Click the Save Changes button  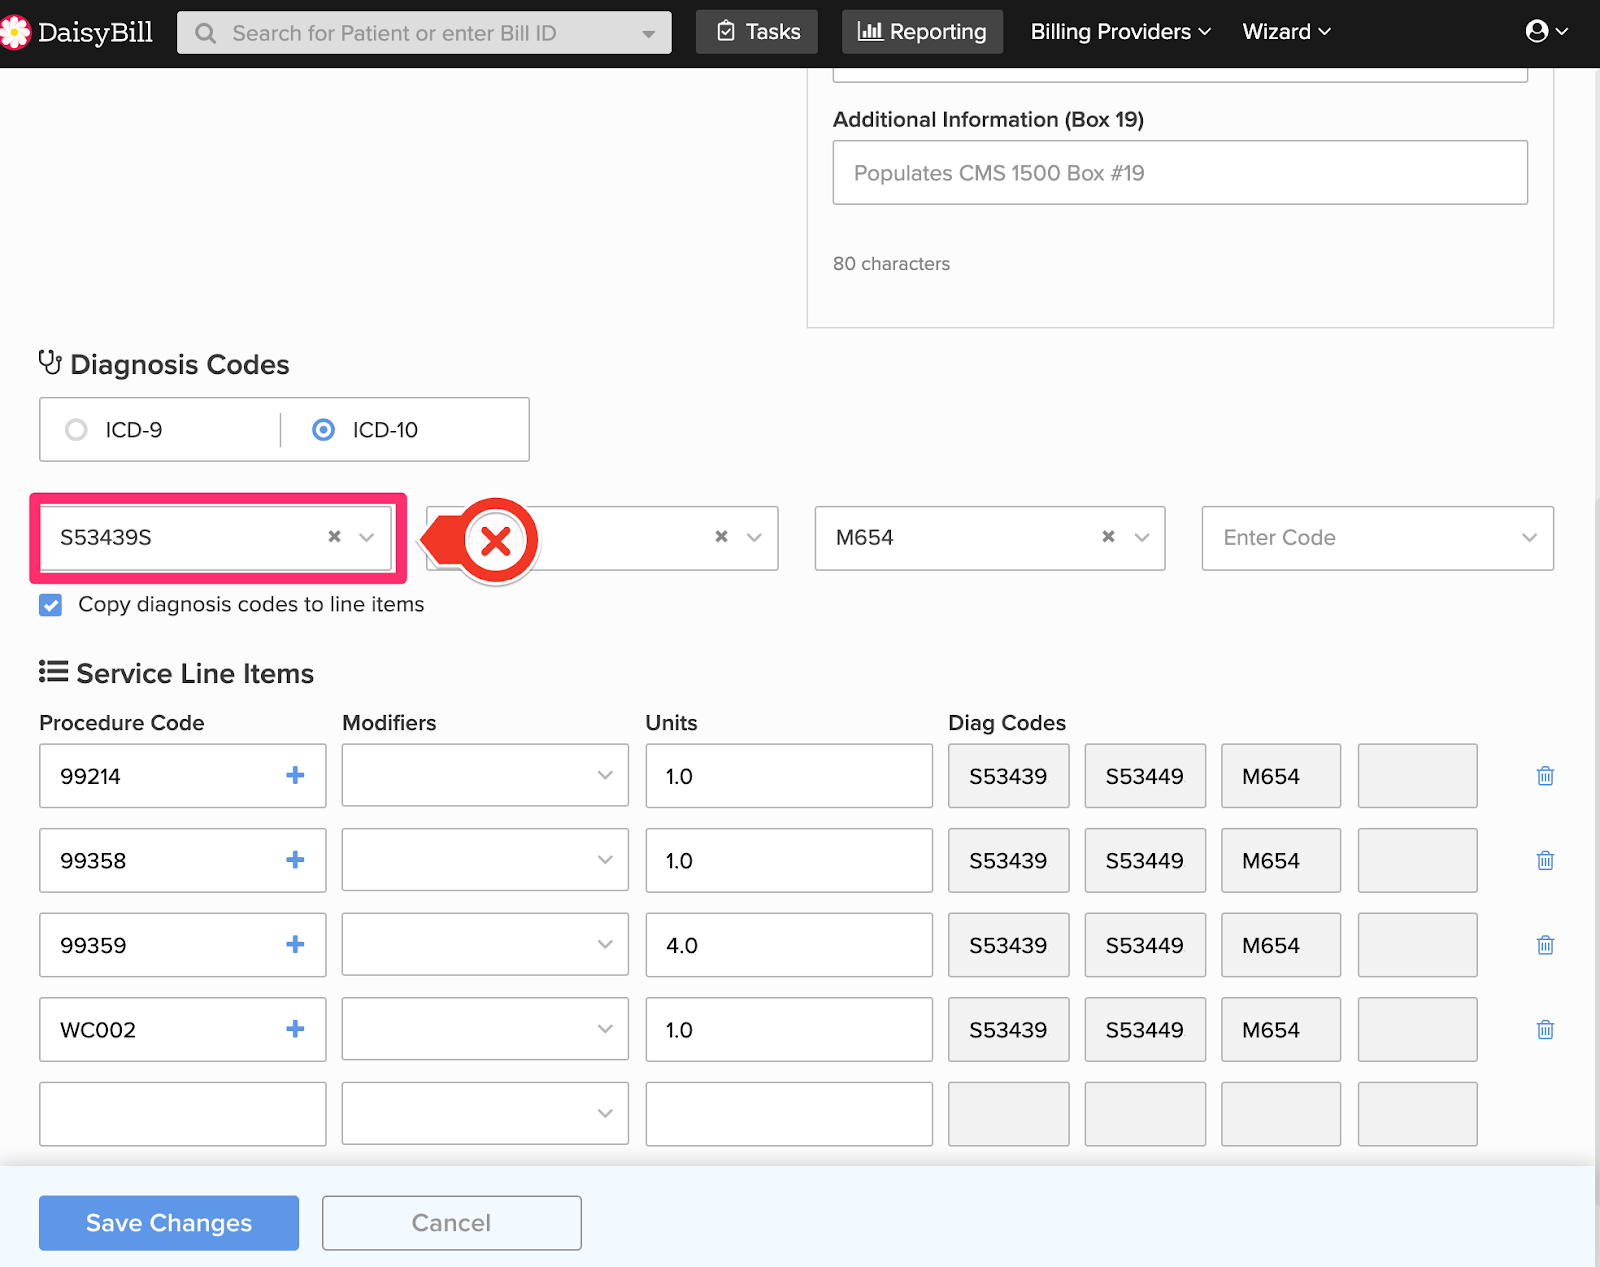[x=169, y=1223]
